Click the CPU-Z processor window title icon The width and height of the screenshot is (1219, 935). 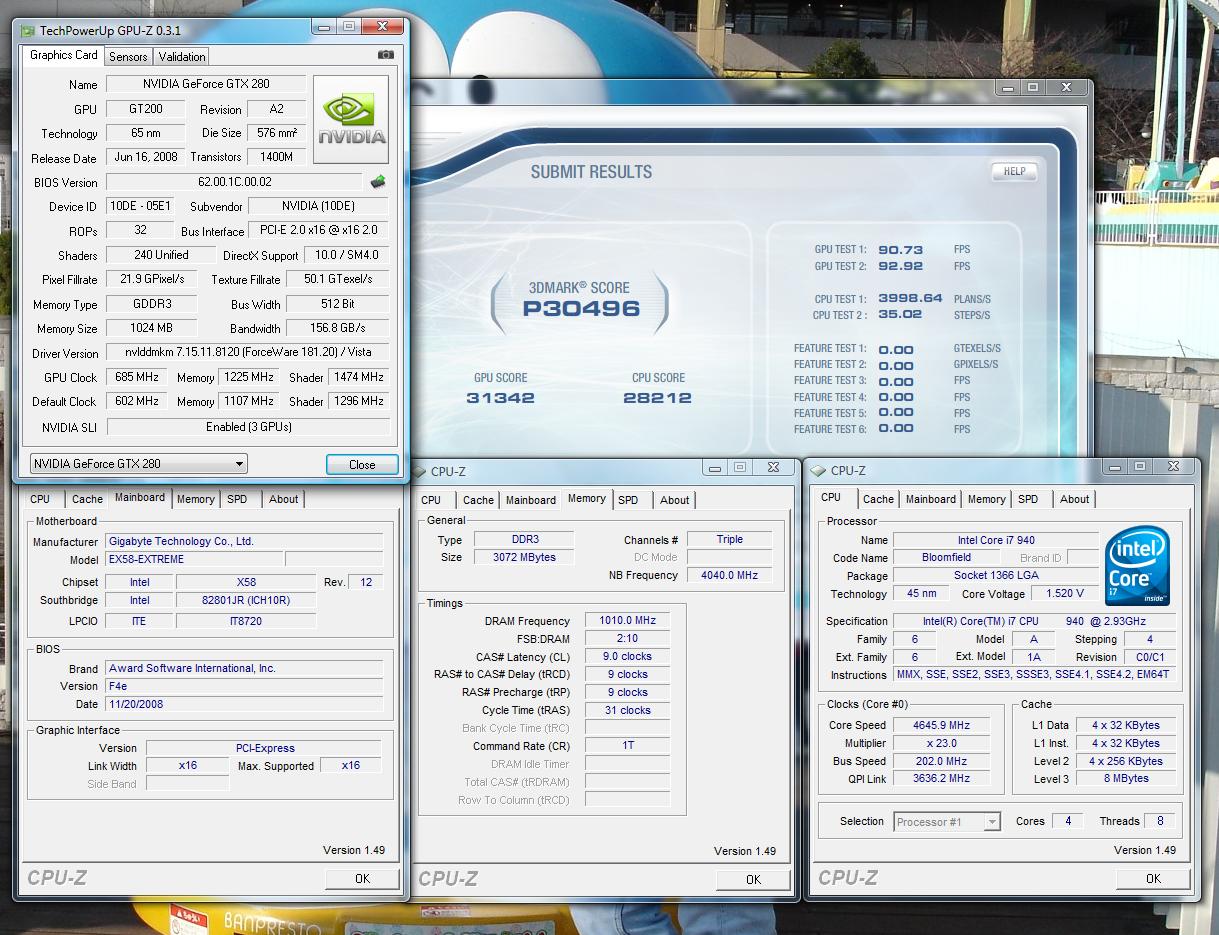click(x=819, y=470)
